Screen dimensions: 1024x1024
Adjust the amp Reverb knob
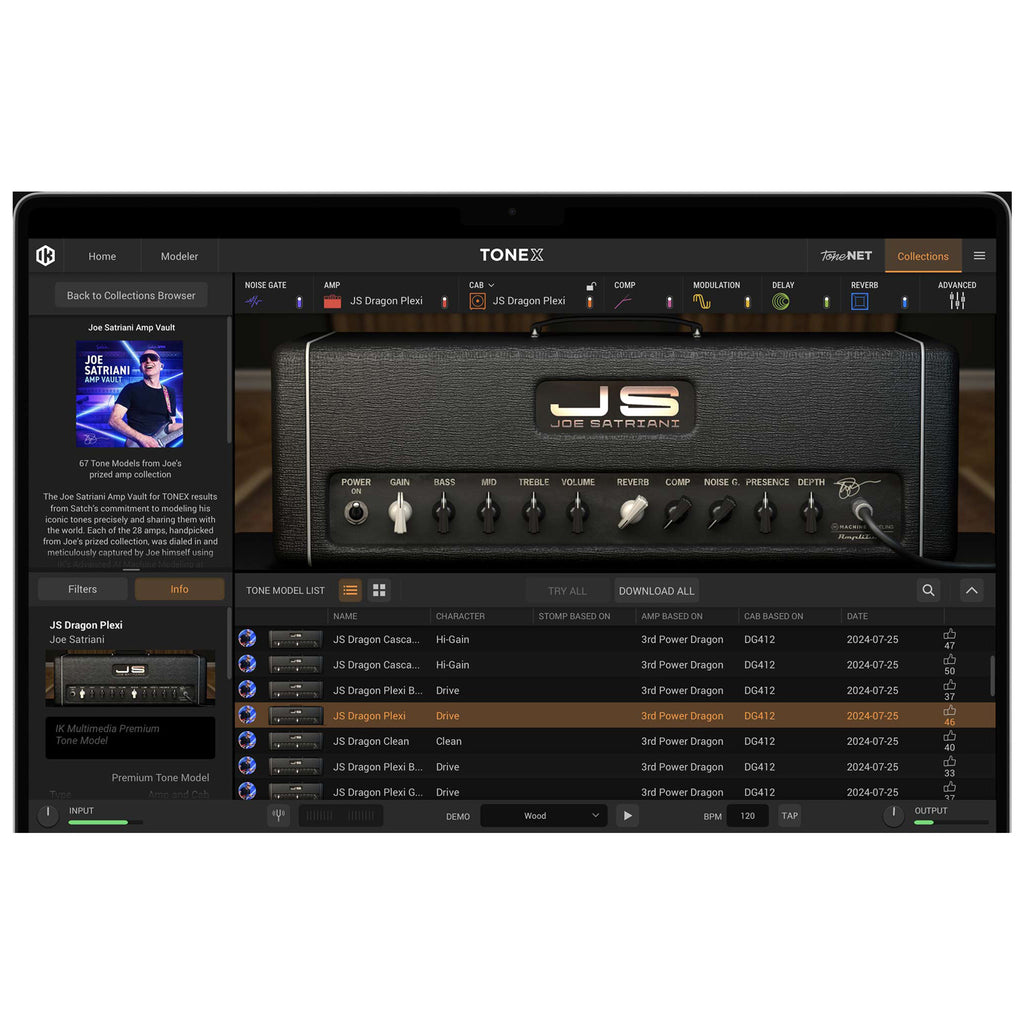pyautogui.click(x=632, y=512)
